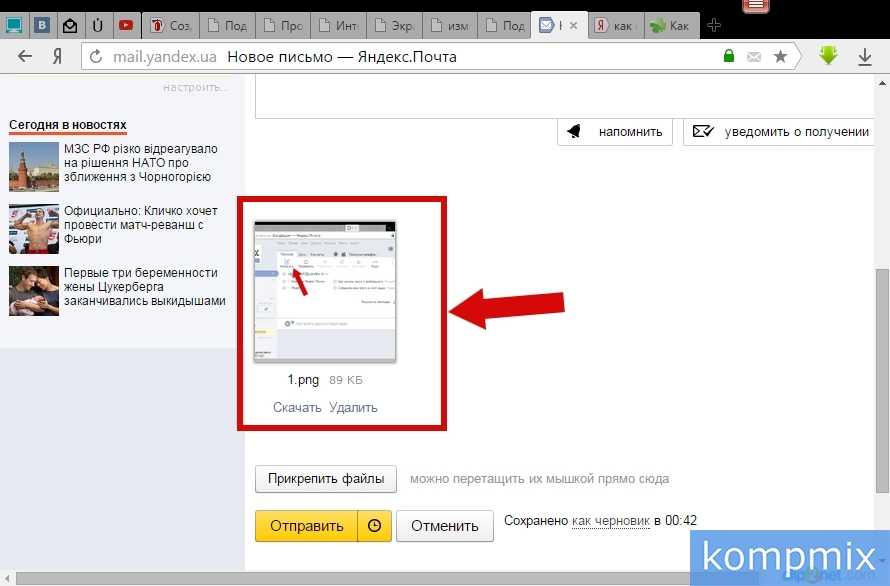
Task: Click the attachment name 1.png
Action: click(303, 380)
